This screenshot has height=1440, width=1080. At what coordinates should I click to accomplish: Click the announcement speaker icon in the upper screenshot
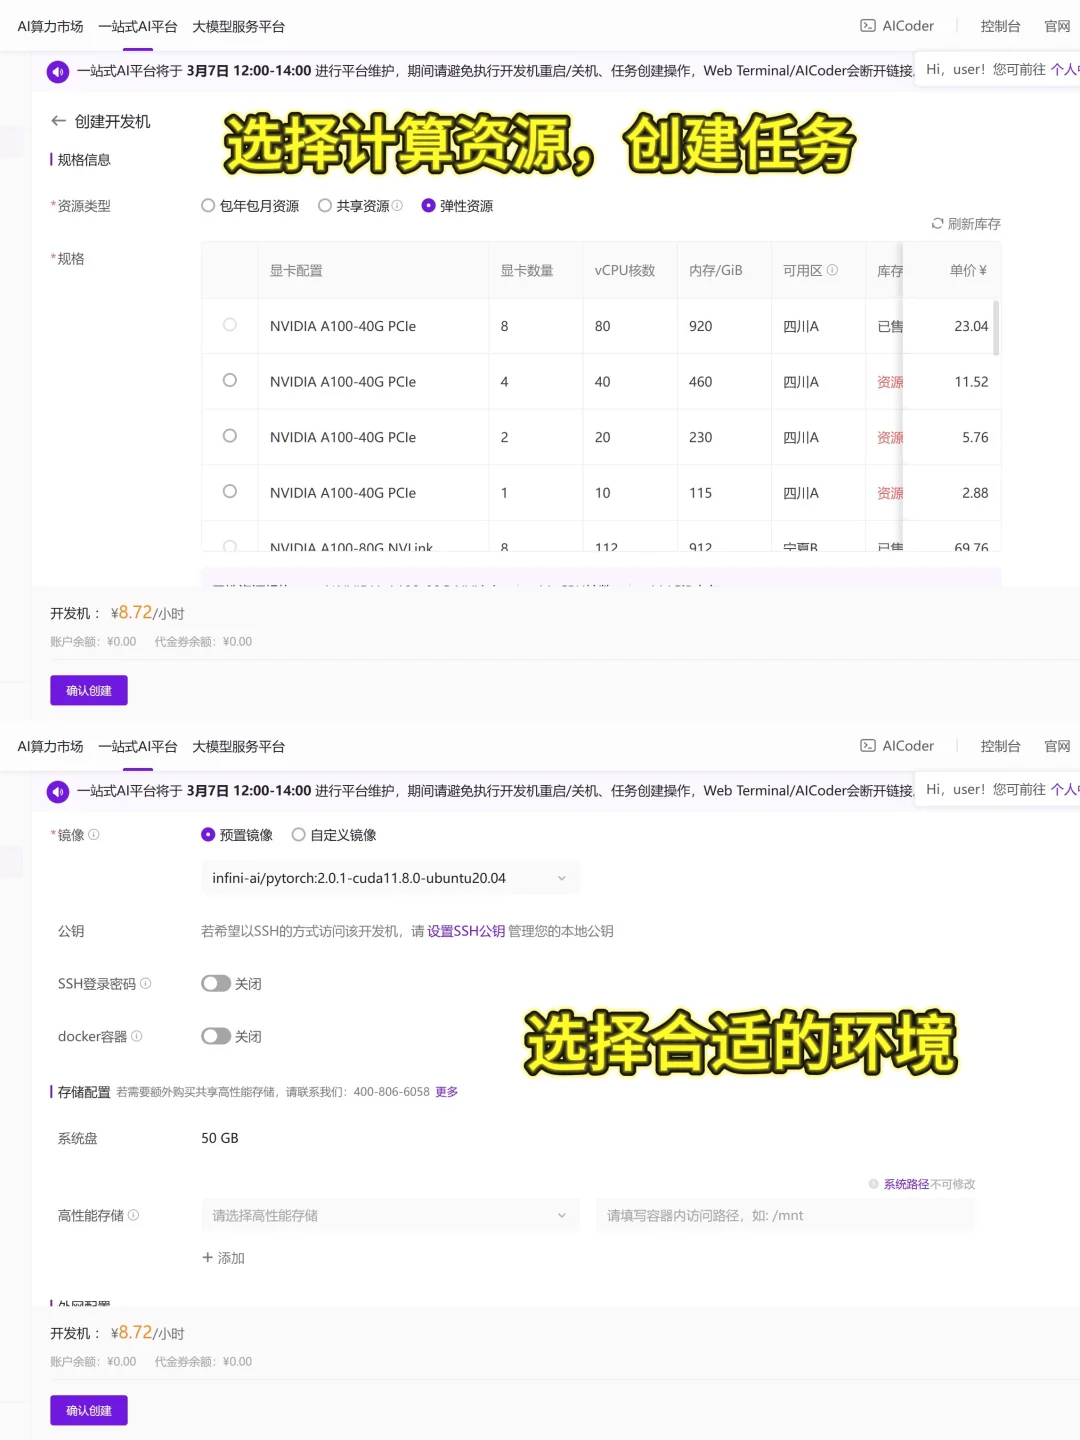pyautogui.click(x=58, y=72)
